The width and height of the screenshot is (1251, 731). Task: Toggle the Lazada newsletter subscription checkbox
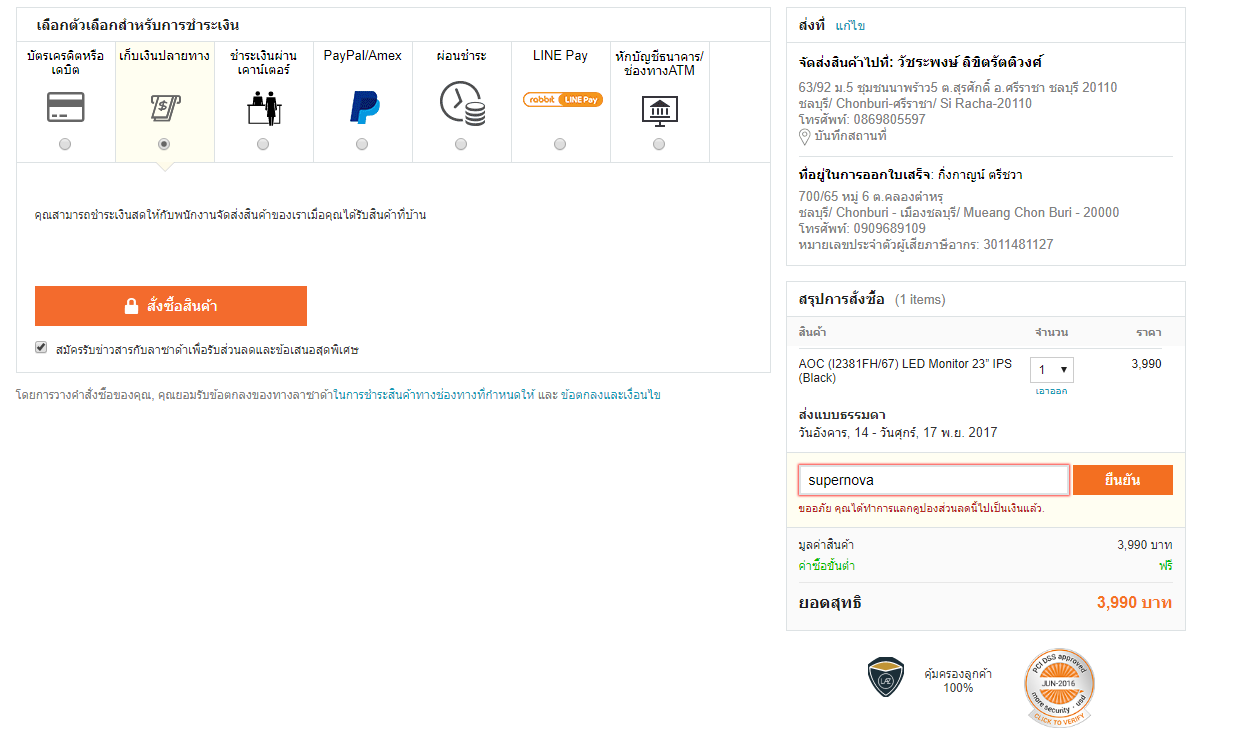(x=41, y=348)
